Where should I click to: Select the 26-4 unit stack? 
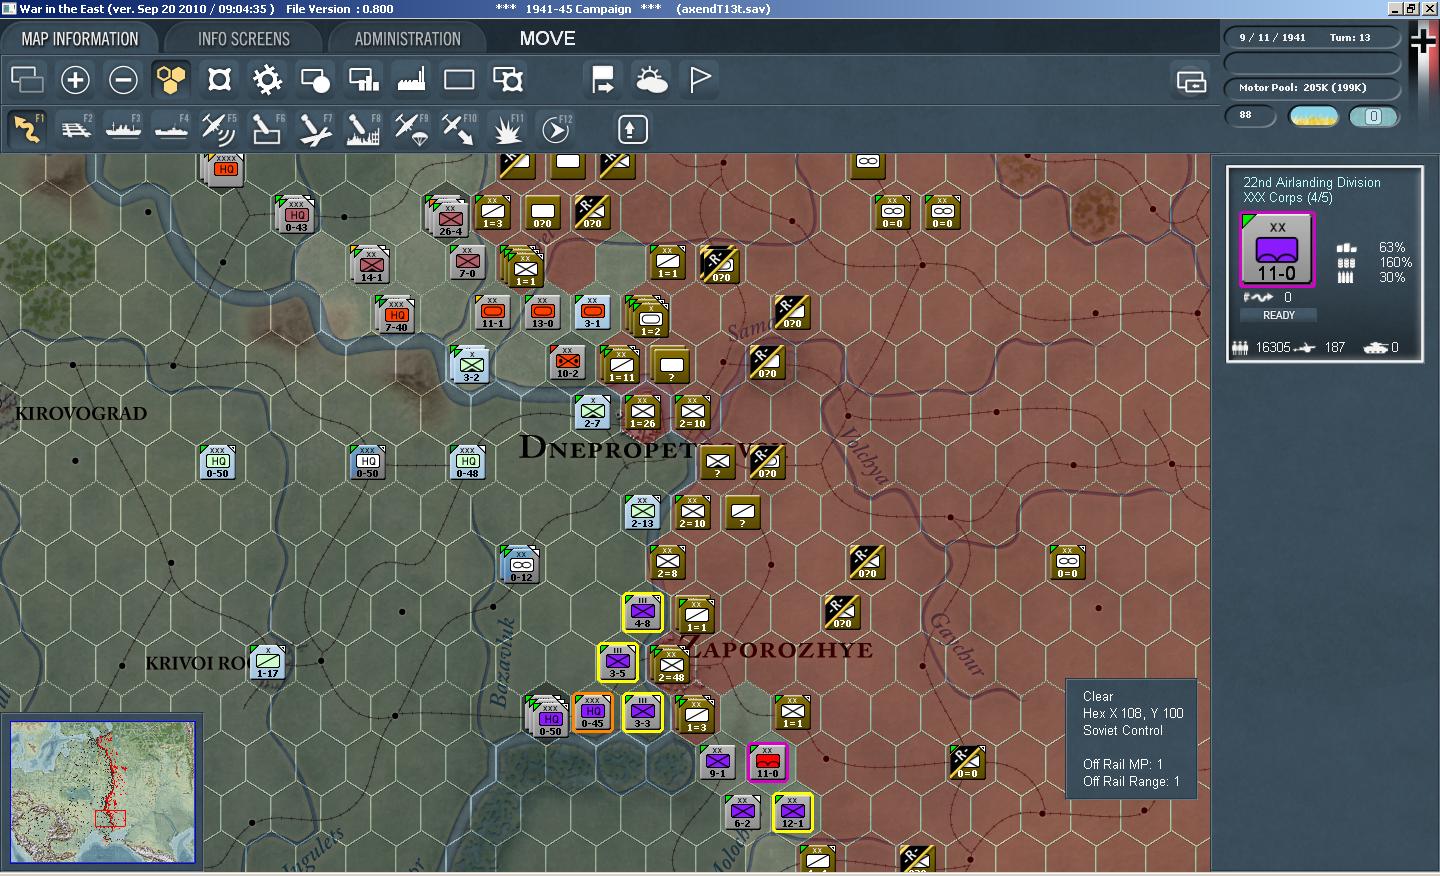tap(449, 218)
